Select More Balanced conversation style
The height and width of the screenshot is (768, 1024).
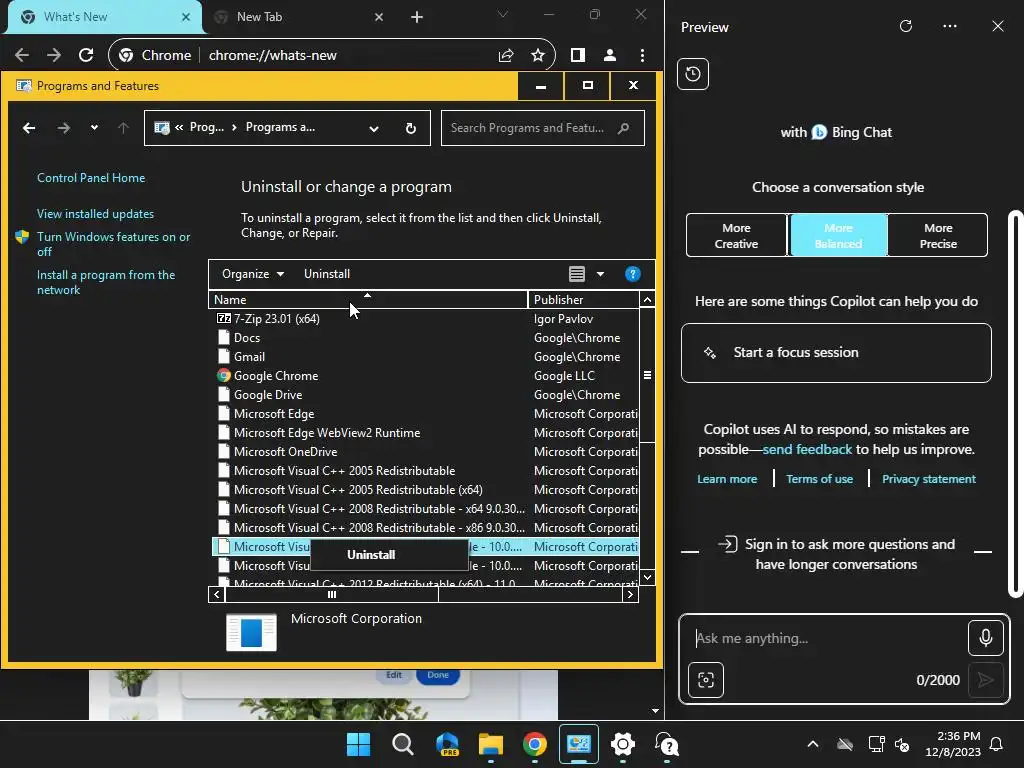839,236
